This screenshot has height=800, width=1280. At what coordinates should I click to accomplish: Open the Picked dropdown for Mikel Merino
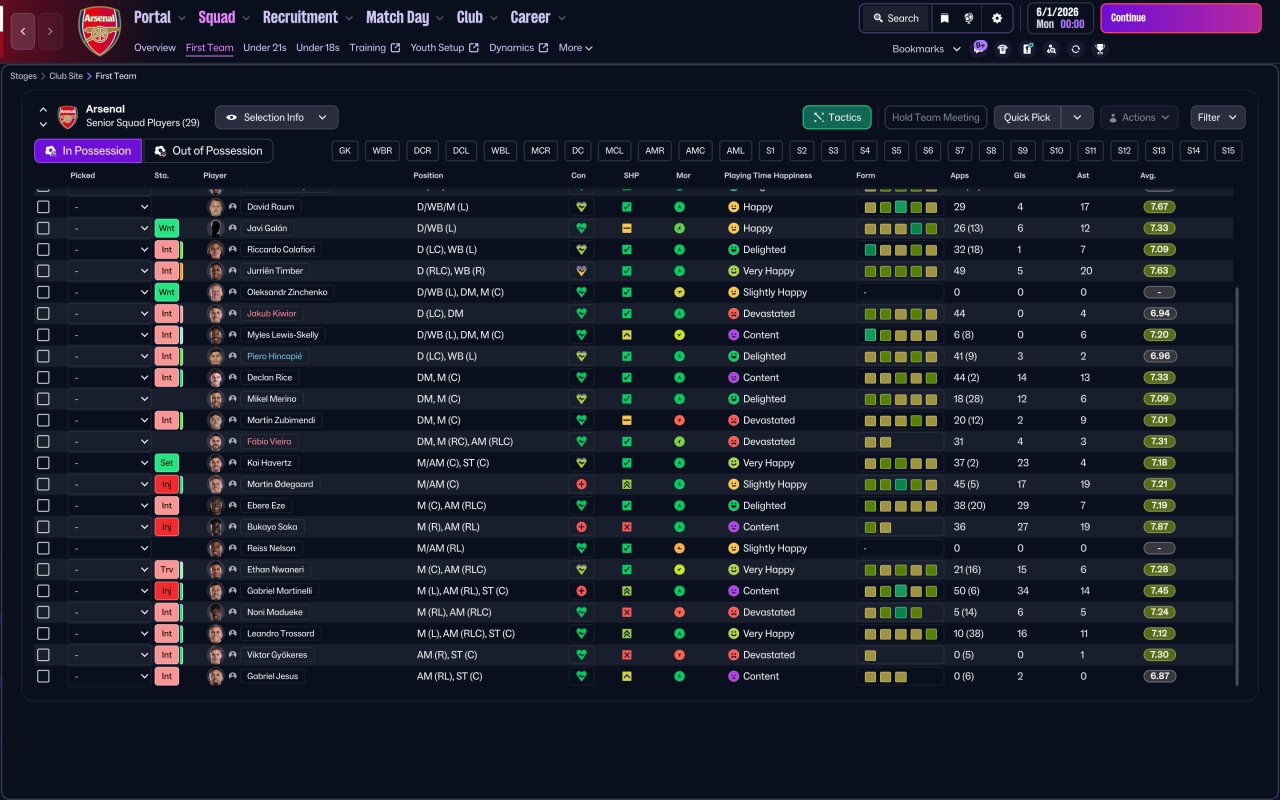pos(109,399)
